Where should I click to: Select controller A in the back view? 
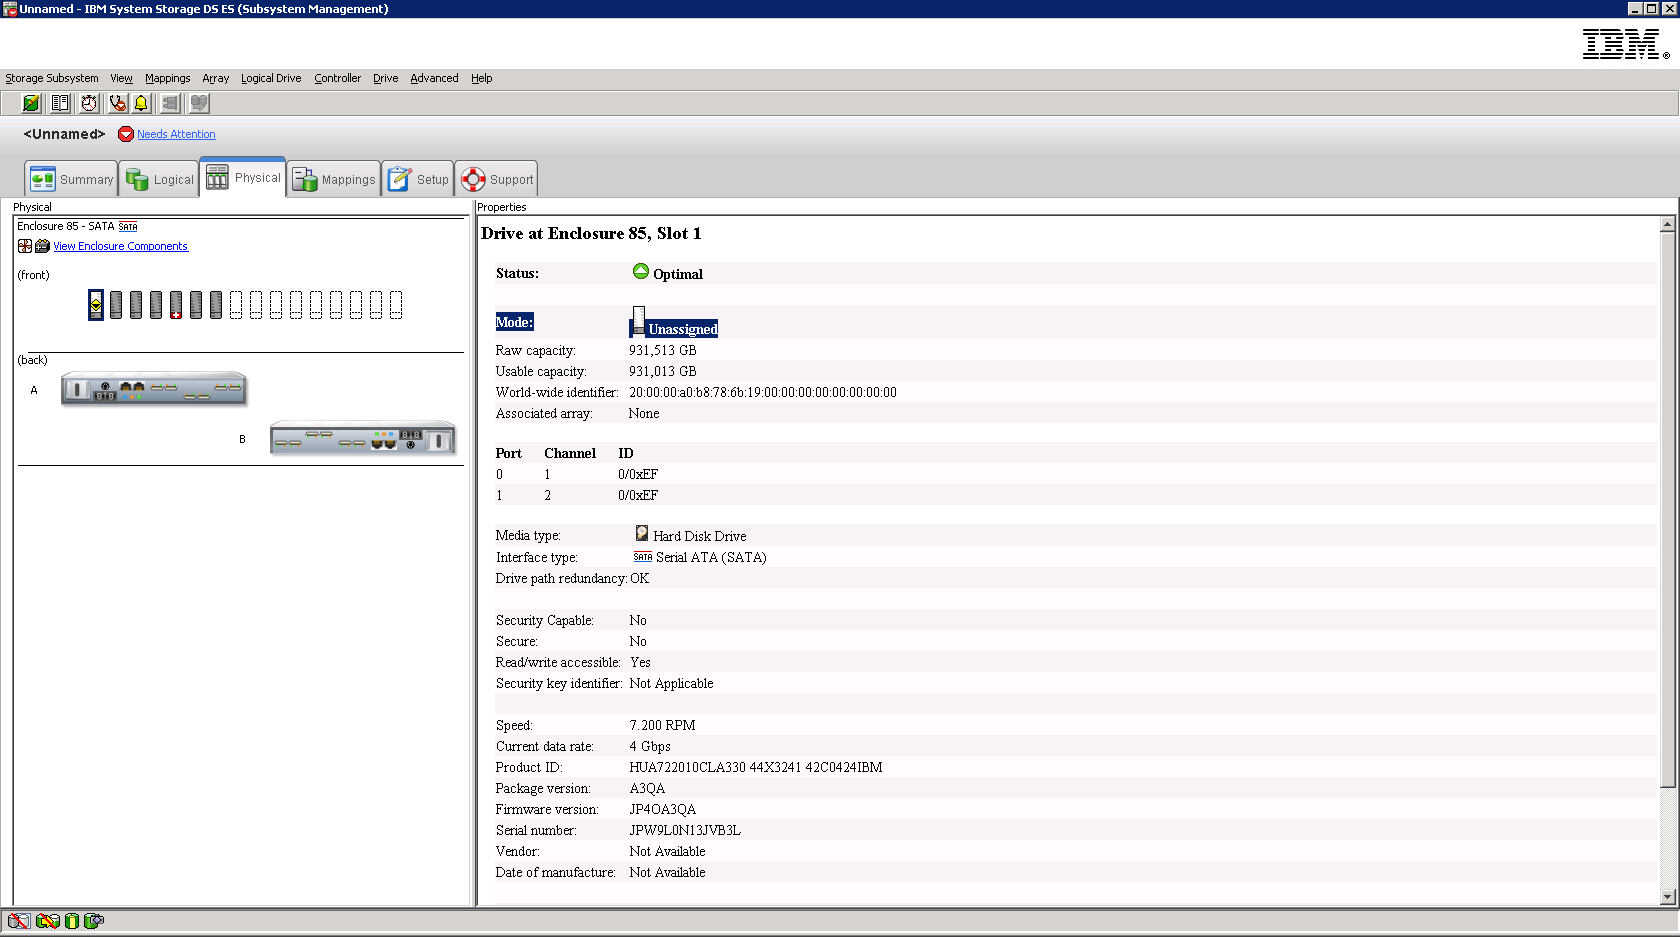(154, 388)
